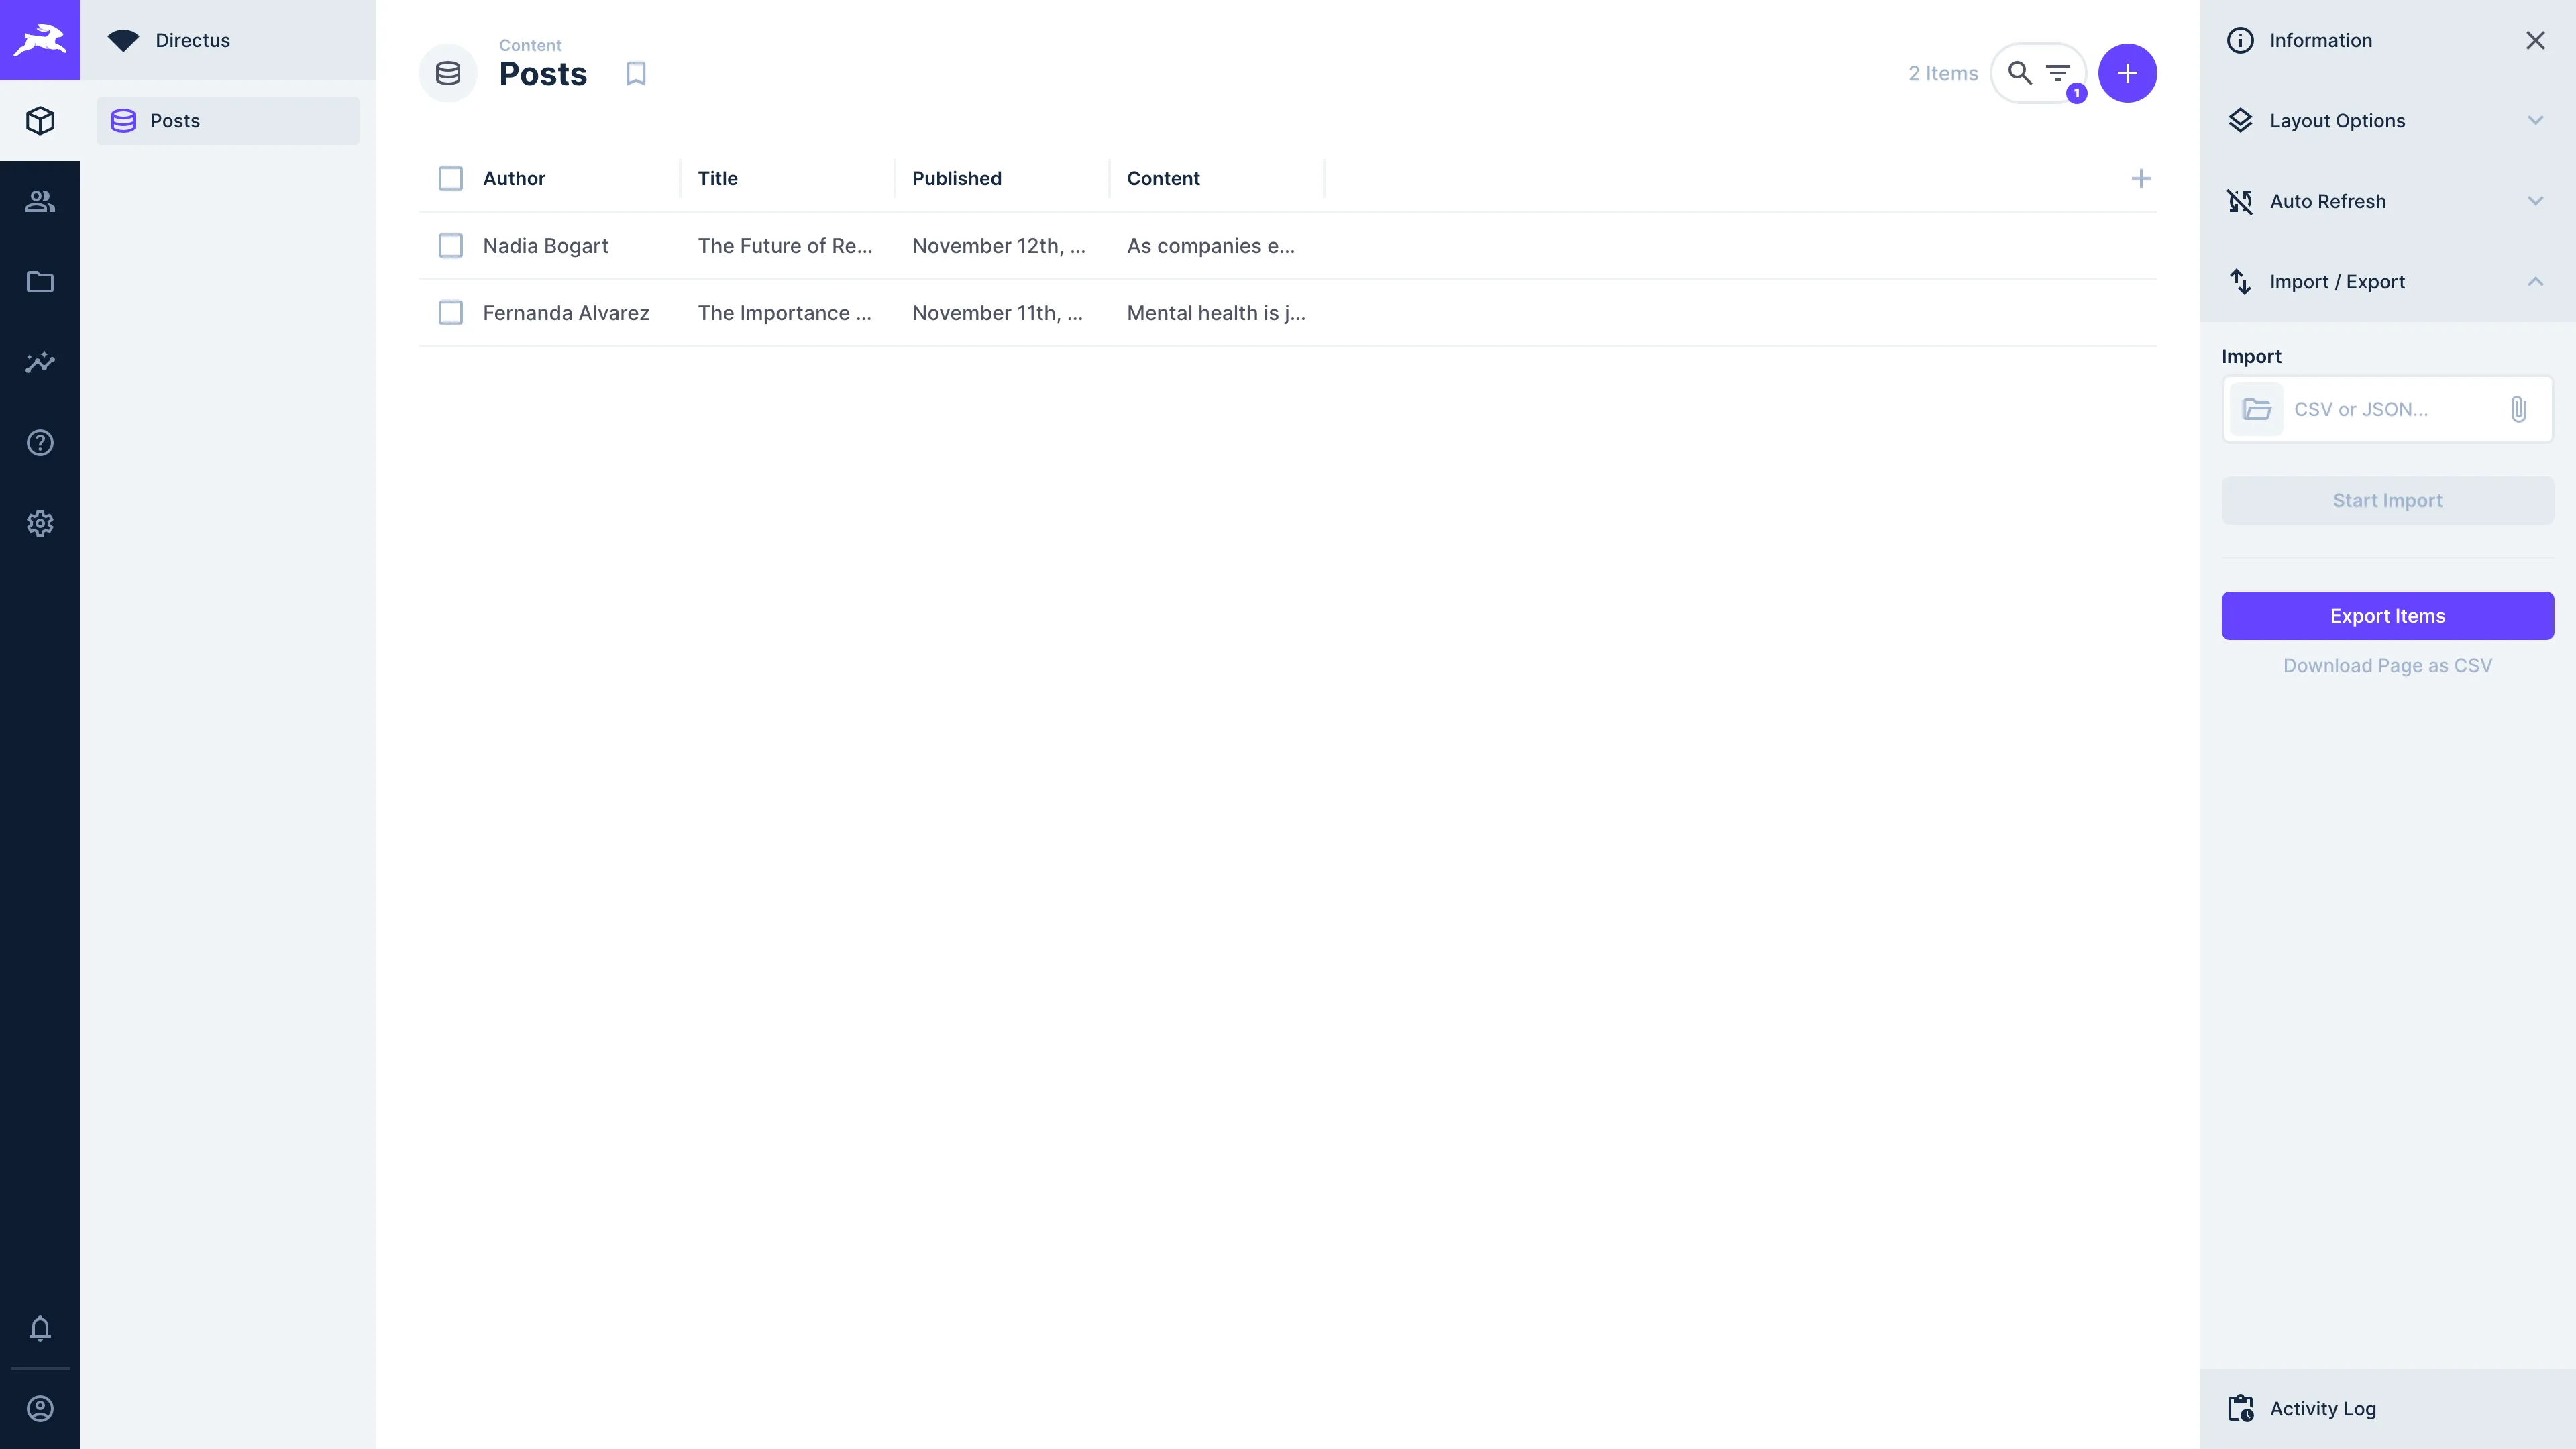Image resolution: width=2576 pixels, height=1449 pixels.
Task: Click the Export Items button
Action: [x=2387, y=616]
